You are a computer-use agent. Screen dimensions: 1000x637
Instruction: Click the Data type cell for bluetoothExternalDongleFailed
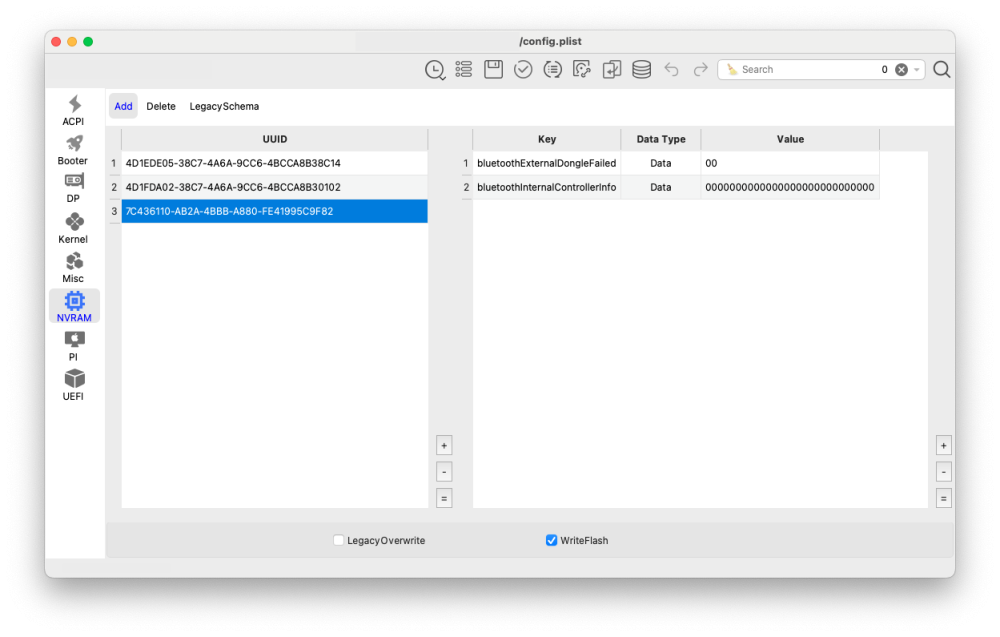[x=661, y=163]
